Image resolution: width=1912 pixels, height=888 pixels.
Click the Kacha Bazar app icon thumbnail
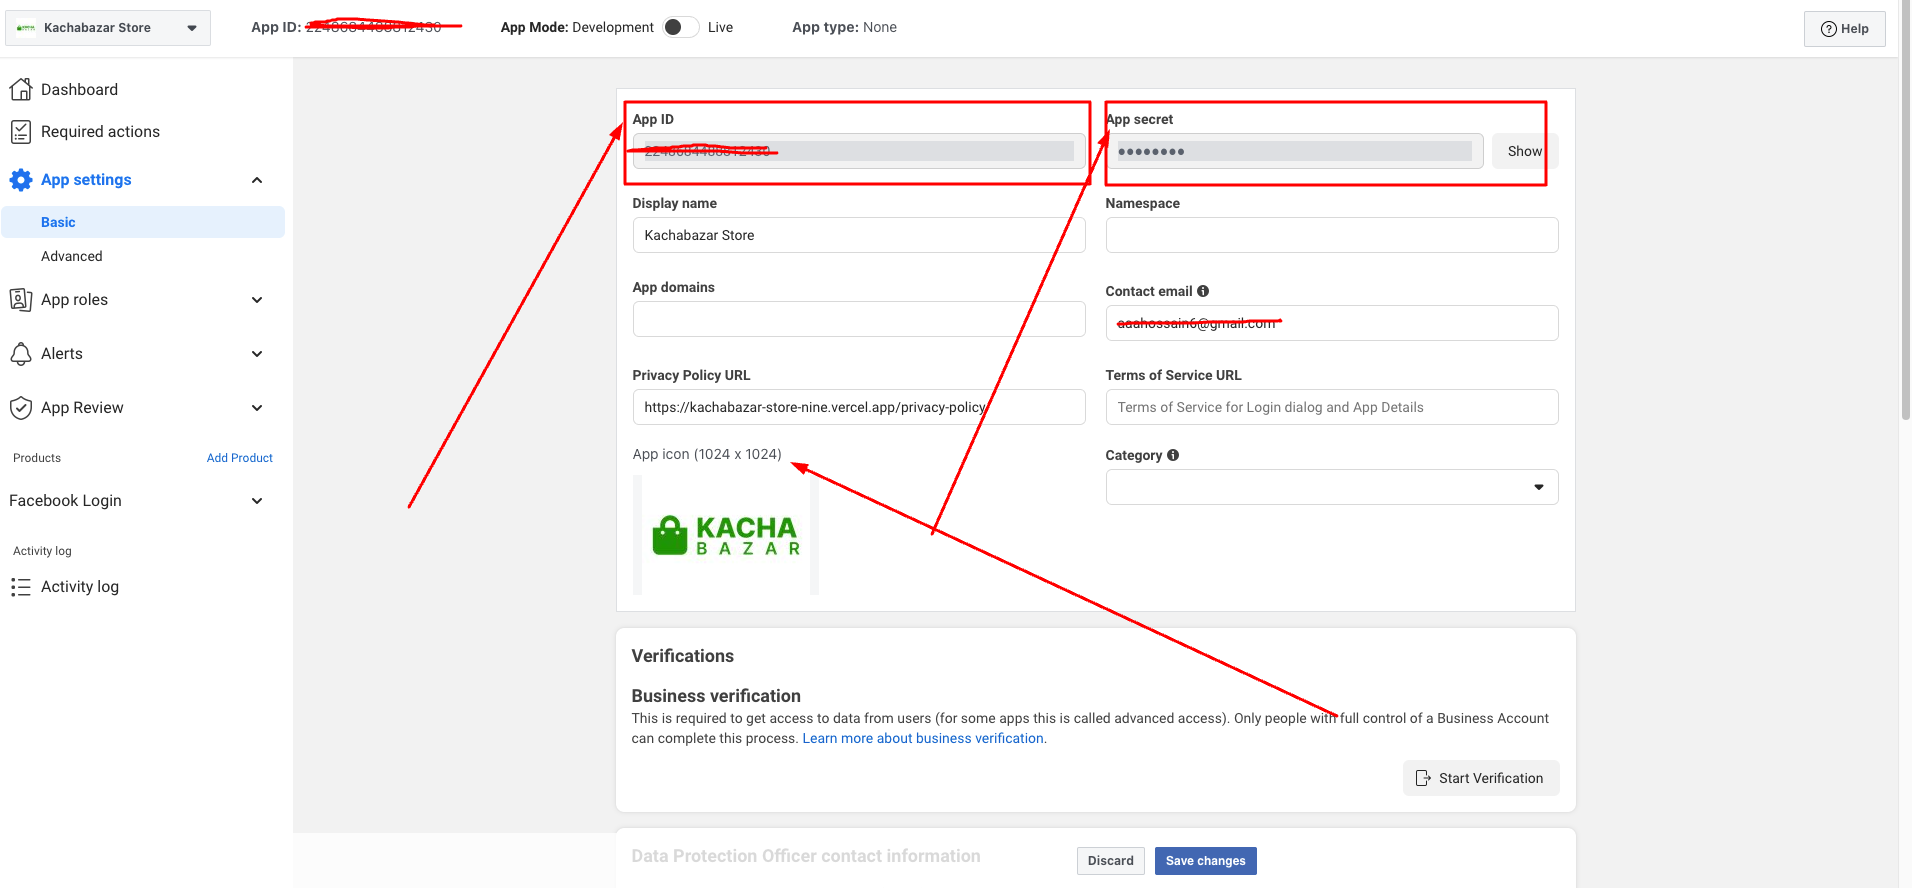pyautogui.click(x=726, y=535)
